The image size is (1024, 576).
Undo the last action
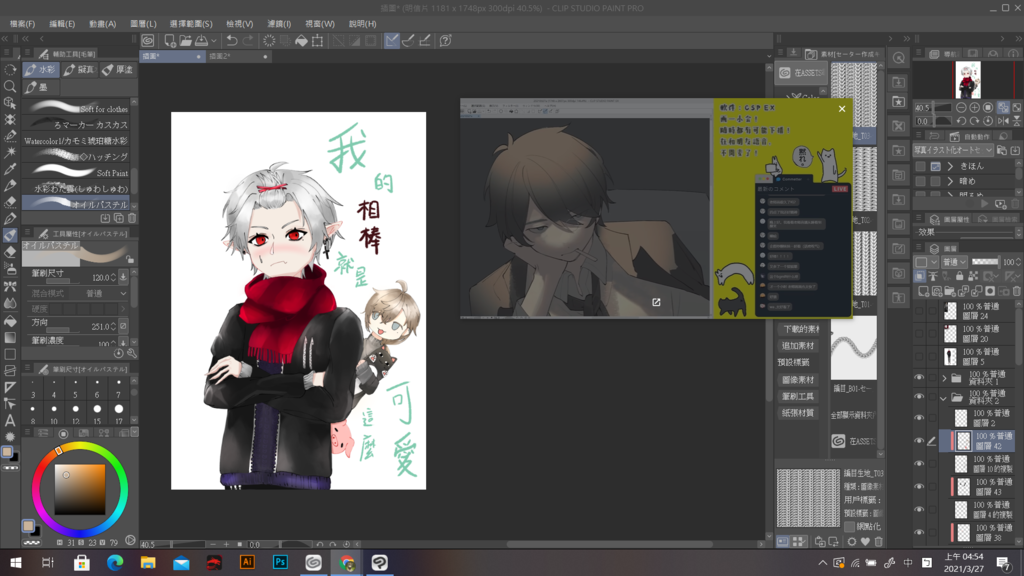click(231, 40)
